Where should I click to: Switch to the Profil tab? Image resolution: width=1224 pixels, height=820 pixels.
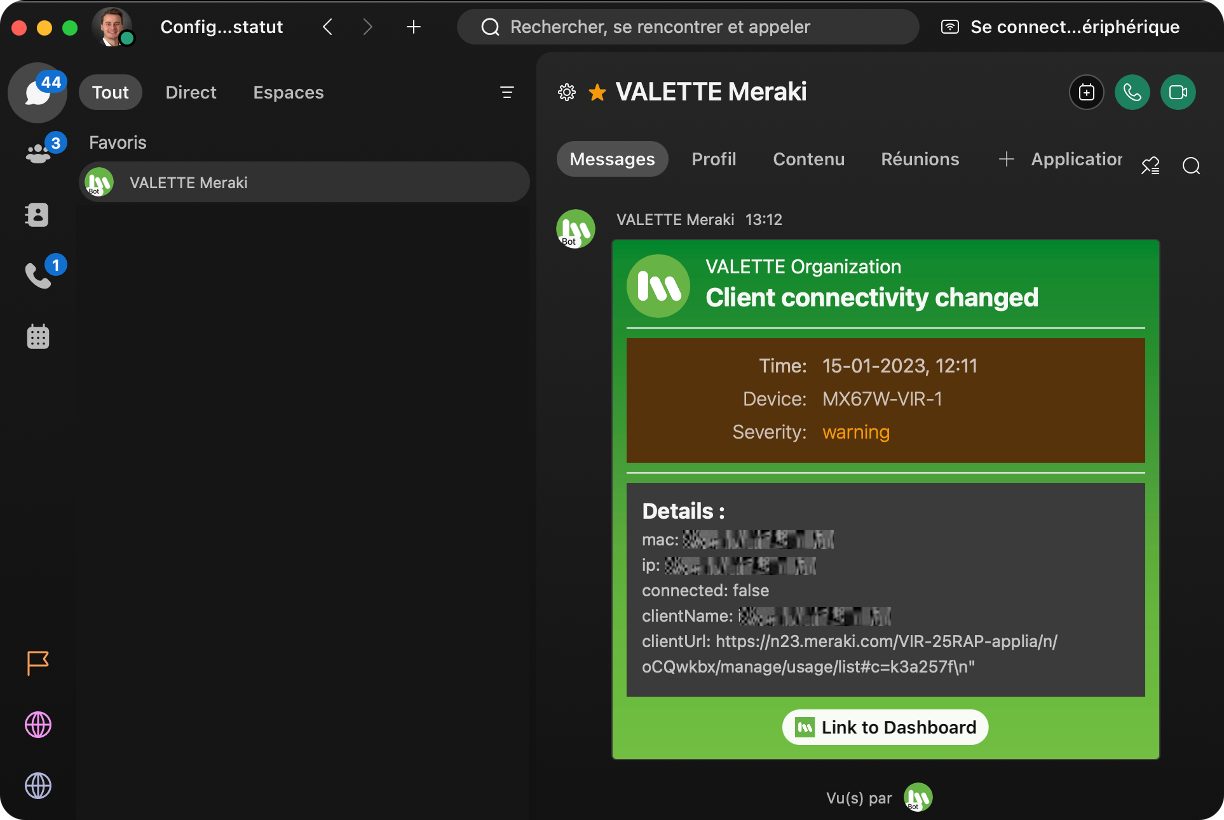coord(713,158)
